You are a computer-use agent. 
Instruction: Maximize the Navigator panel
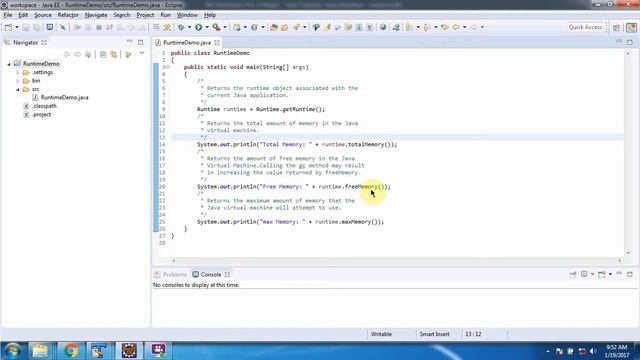click(140, 42)
